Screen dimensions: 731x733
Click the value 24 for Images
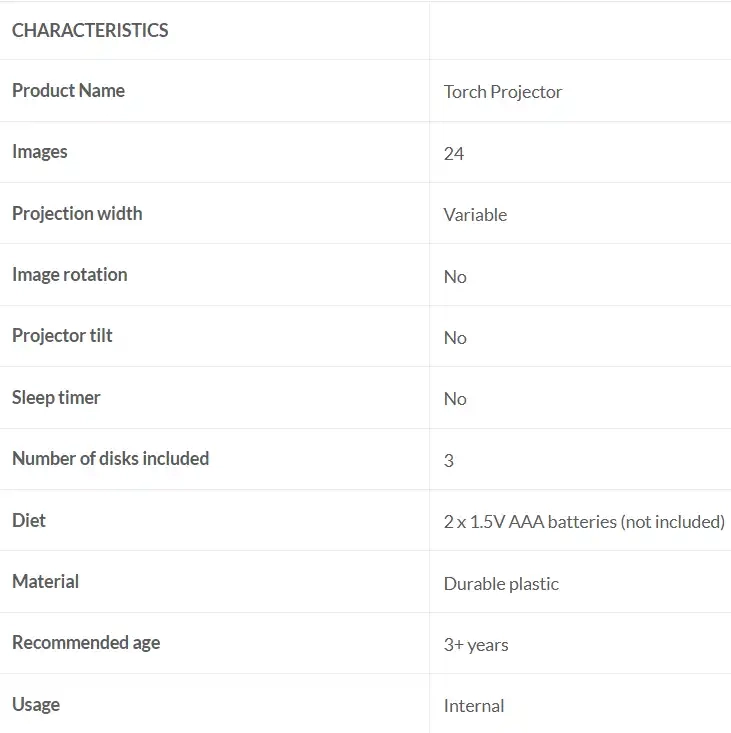coord(454,154)
